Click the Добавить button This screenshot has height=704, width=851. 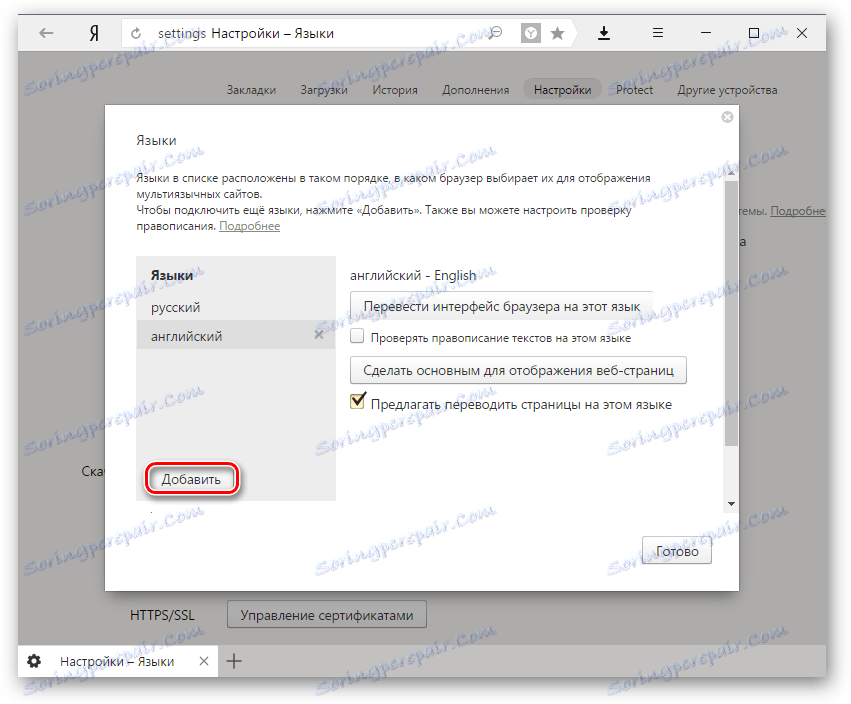click(191, 479)
